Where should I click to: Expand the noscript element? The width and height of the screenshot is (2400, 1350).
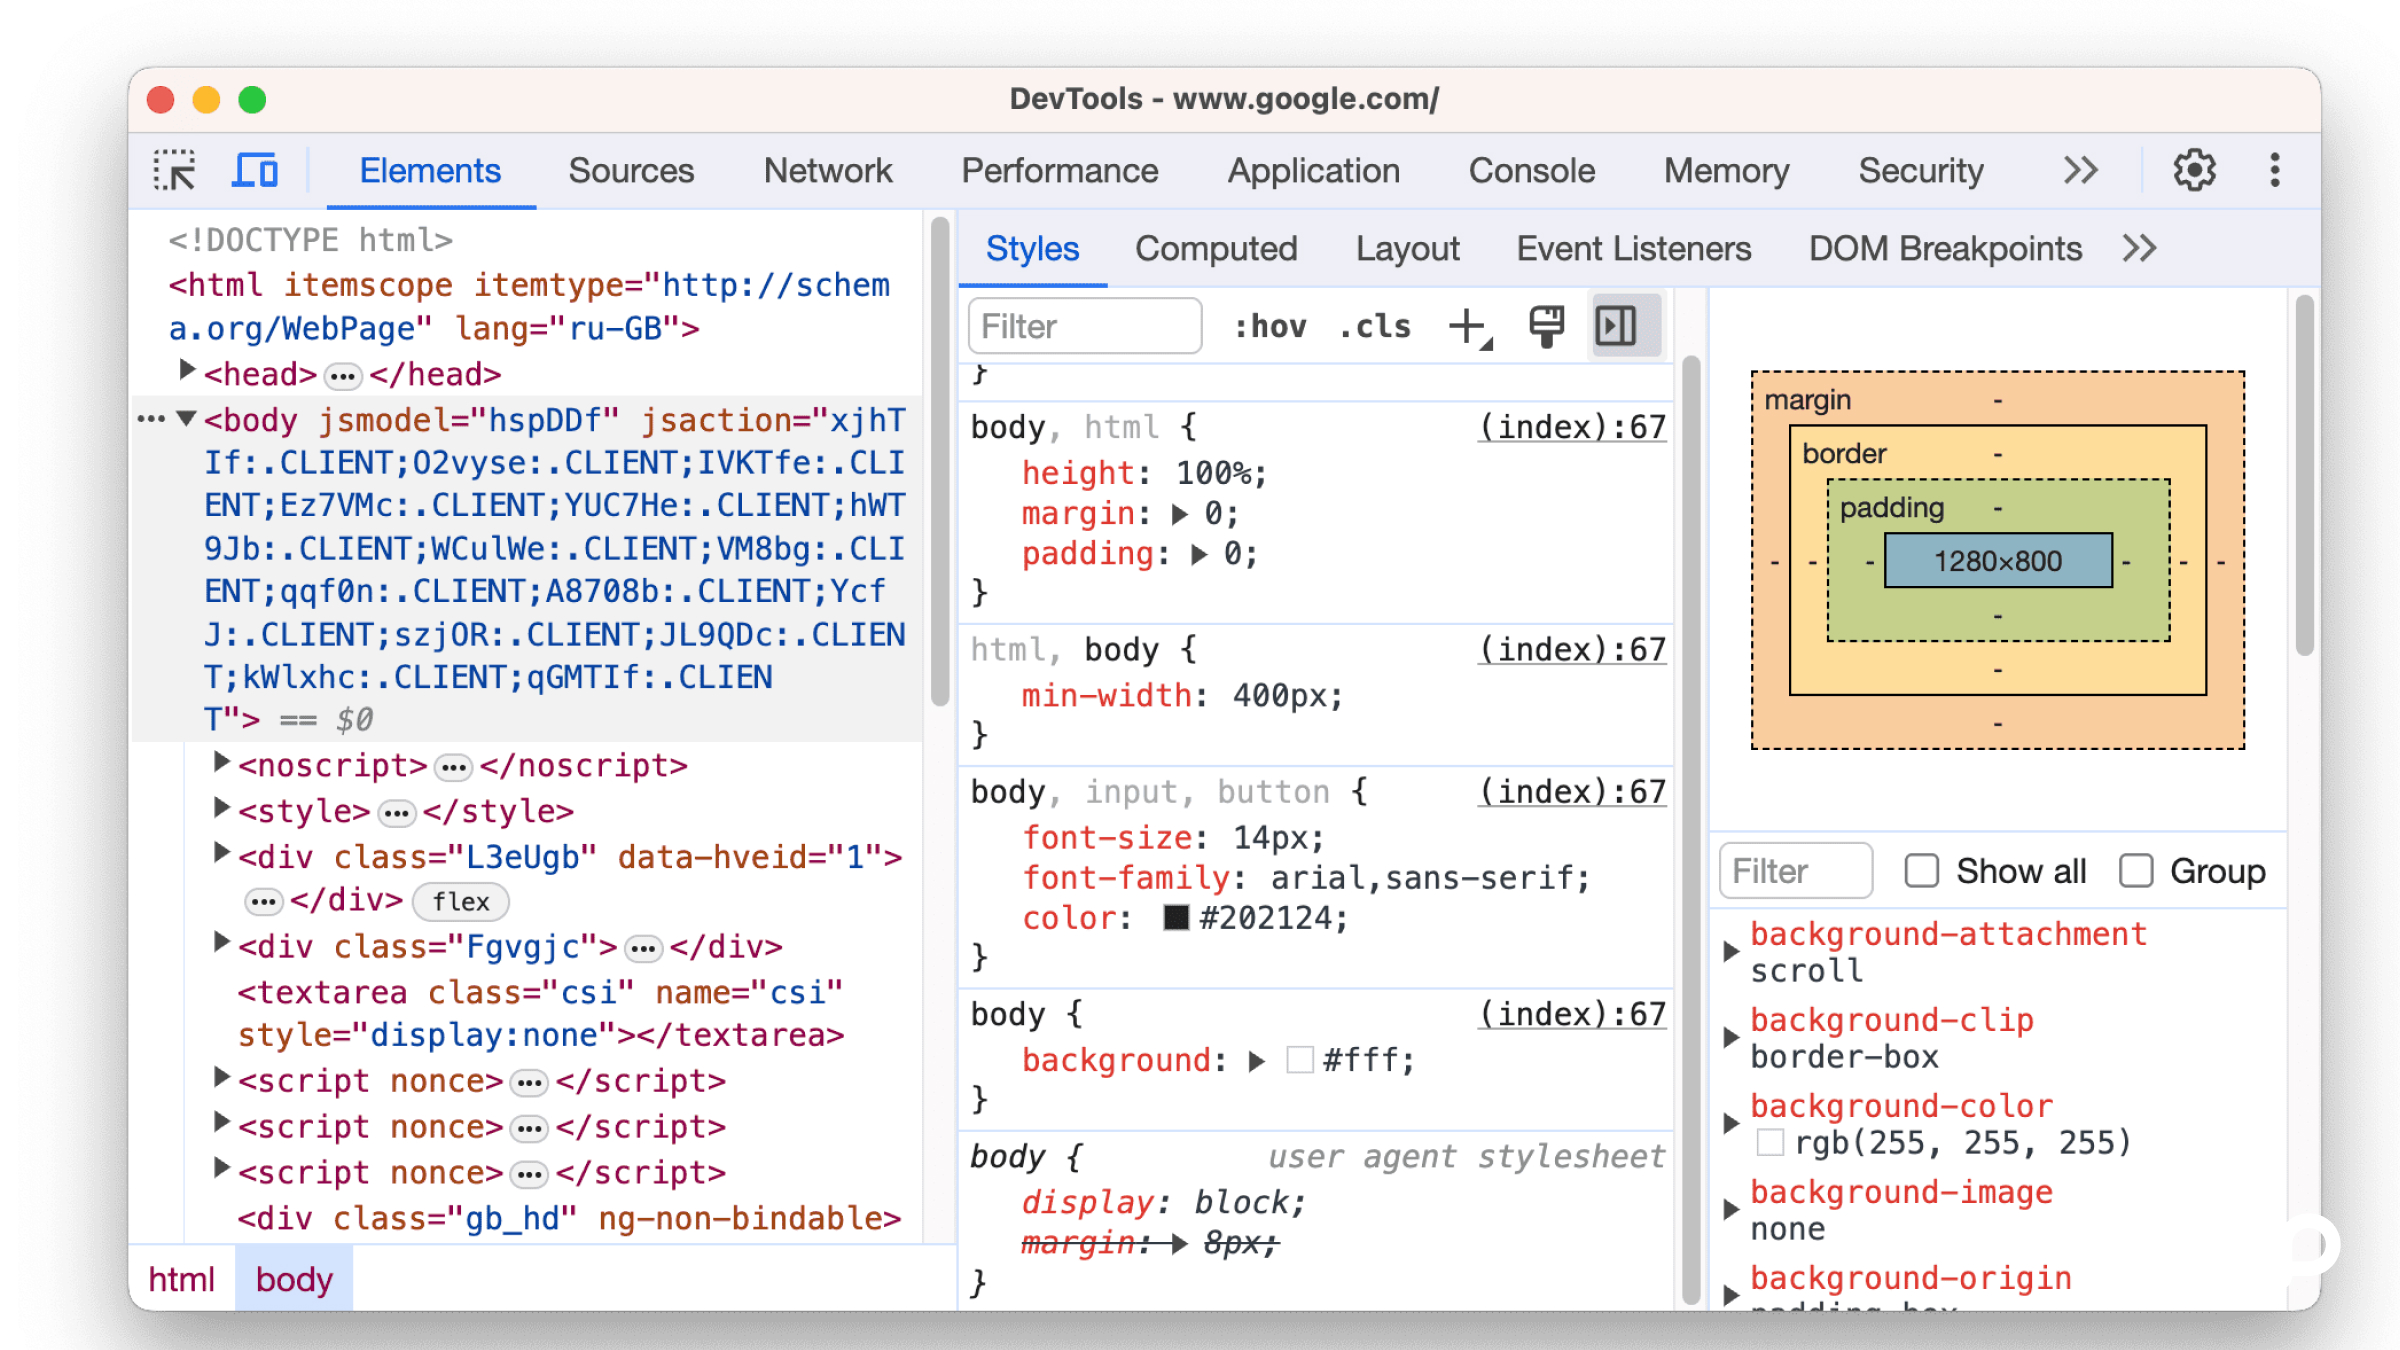(221, 762)
